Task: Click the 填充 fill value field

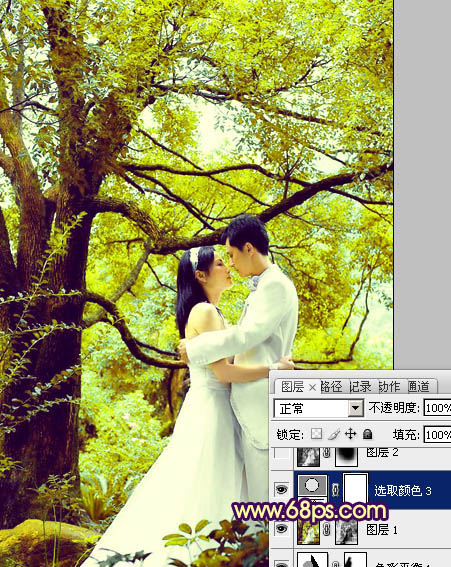Action: pyautogui.click(x=437, y=434)
